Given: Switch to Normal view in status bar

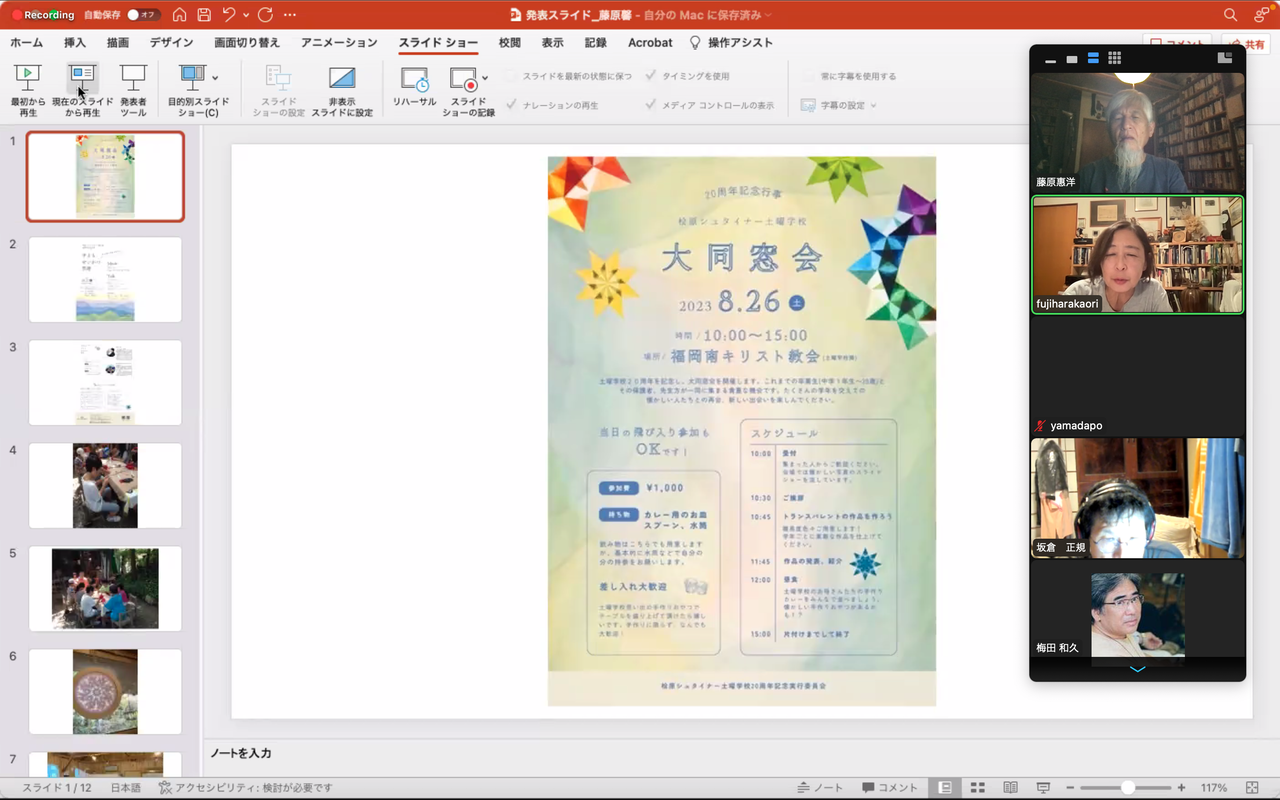Looking at the screenshot, I should tap(945, 788).
